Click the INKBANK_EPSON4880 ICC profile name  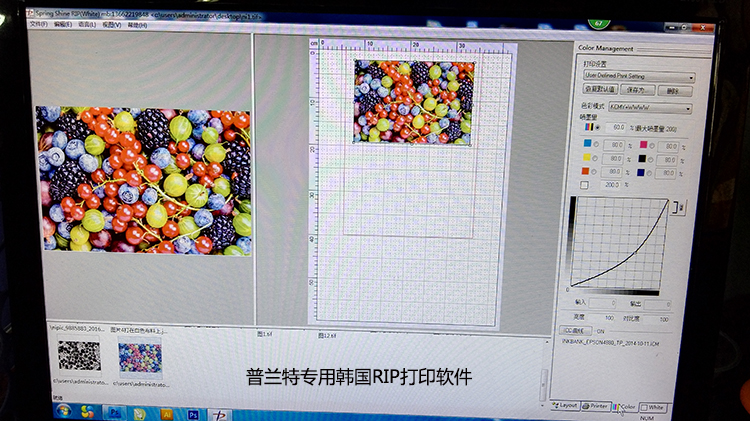[610, 343]
